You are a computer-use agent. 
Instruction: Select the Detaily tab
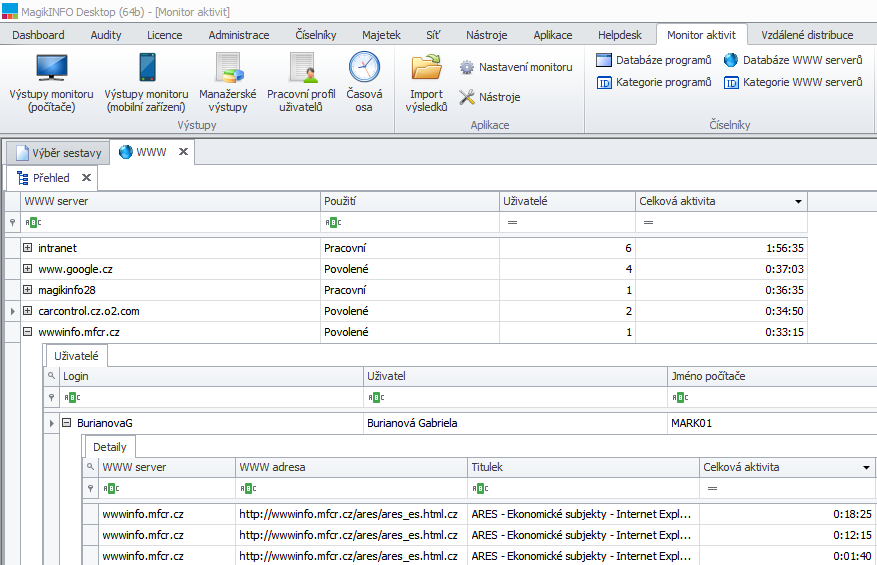click(109, 447)
